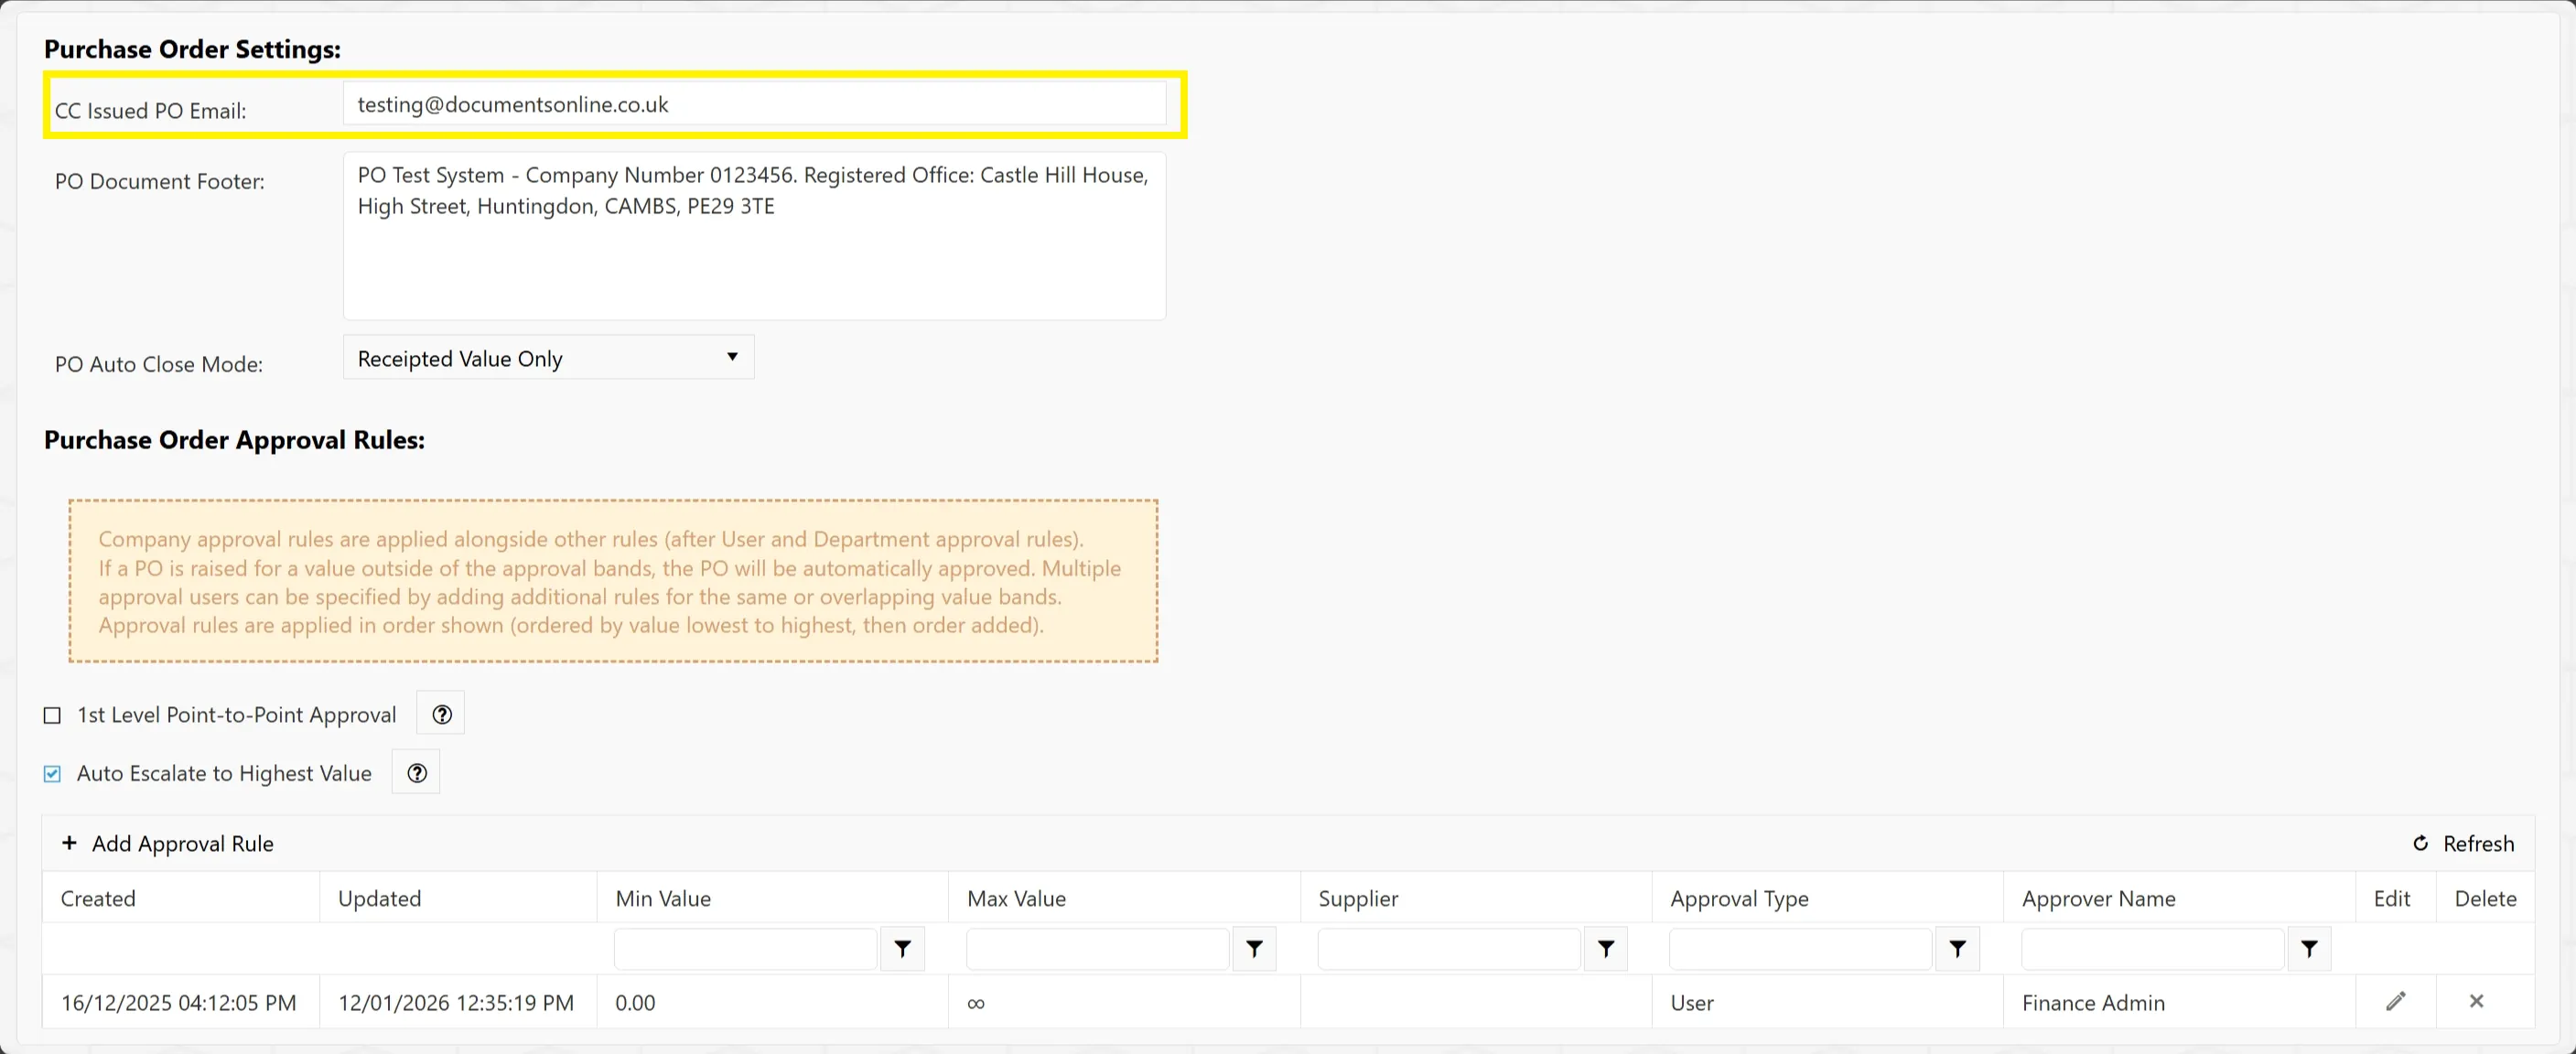
Task: Click the Finance Admin approver cell
Action: (x=2179, y=1002)
